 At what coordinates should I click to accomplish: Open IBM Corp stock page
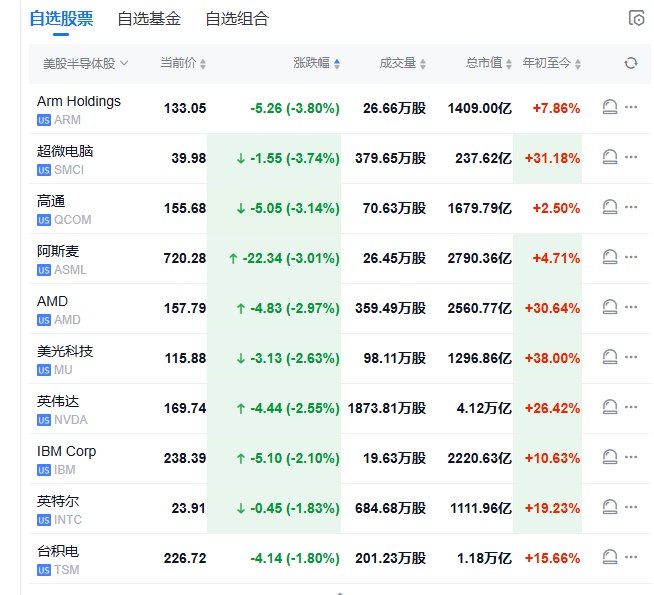[x=66, y=451]
